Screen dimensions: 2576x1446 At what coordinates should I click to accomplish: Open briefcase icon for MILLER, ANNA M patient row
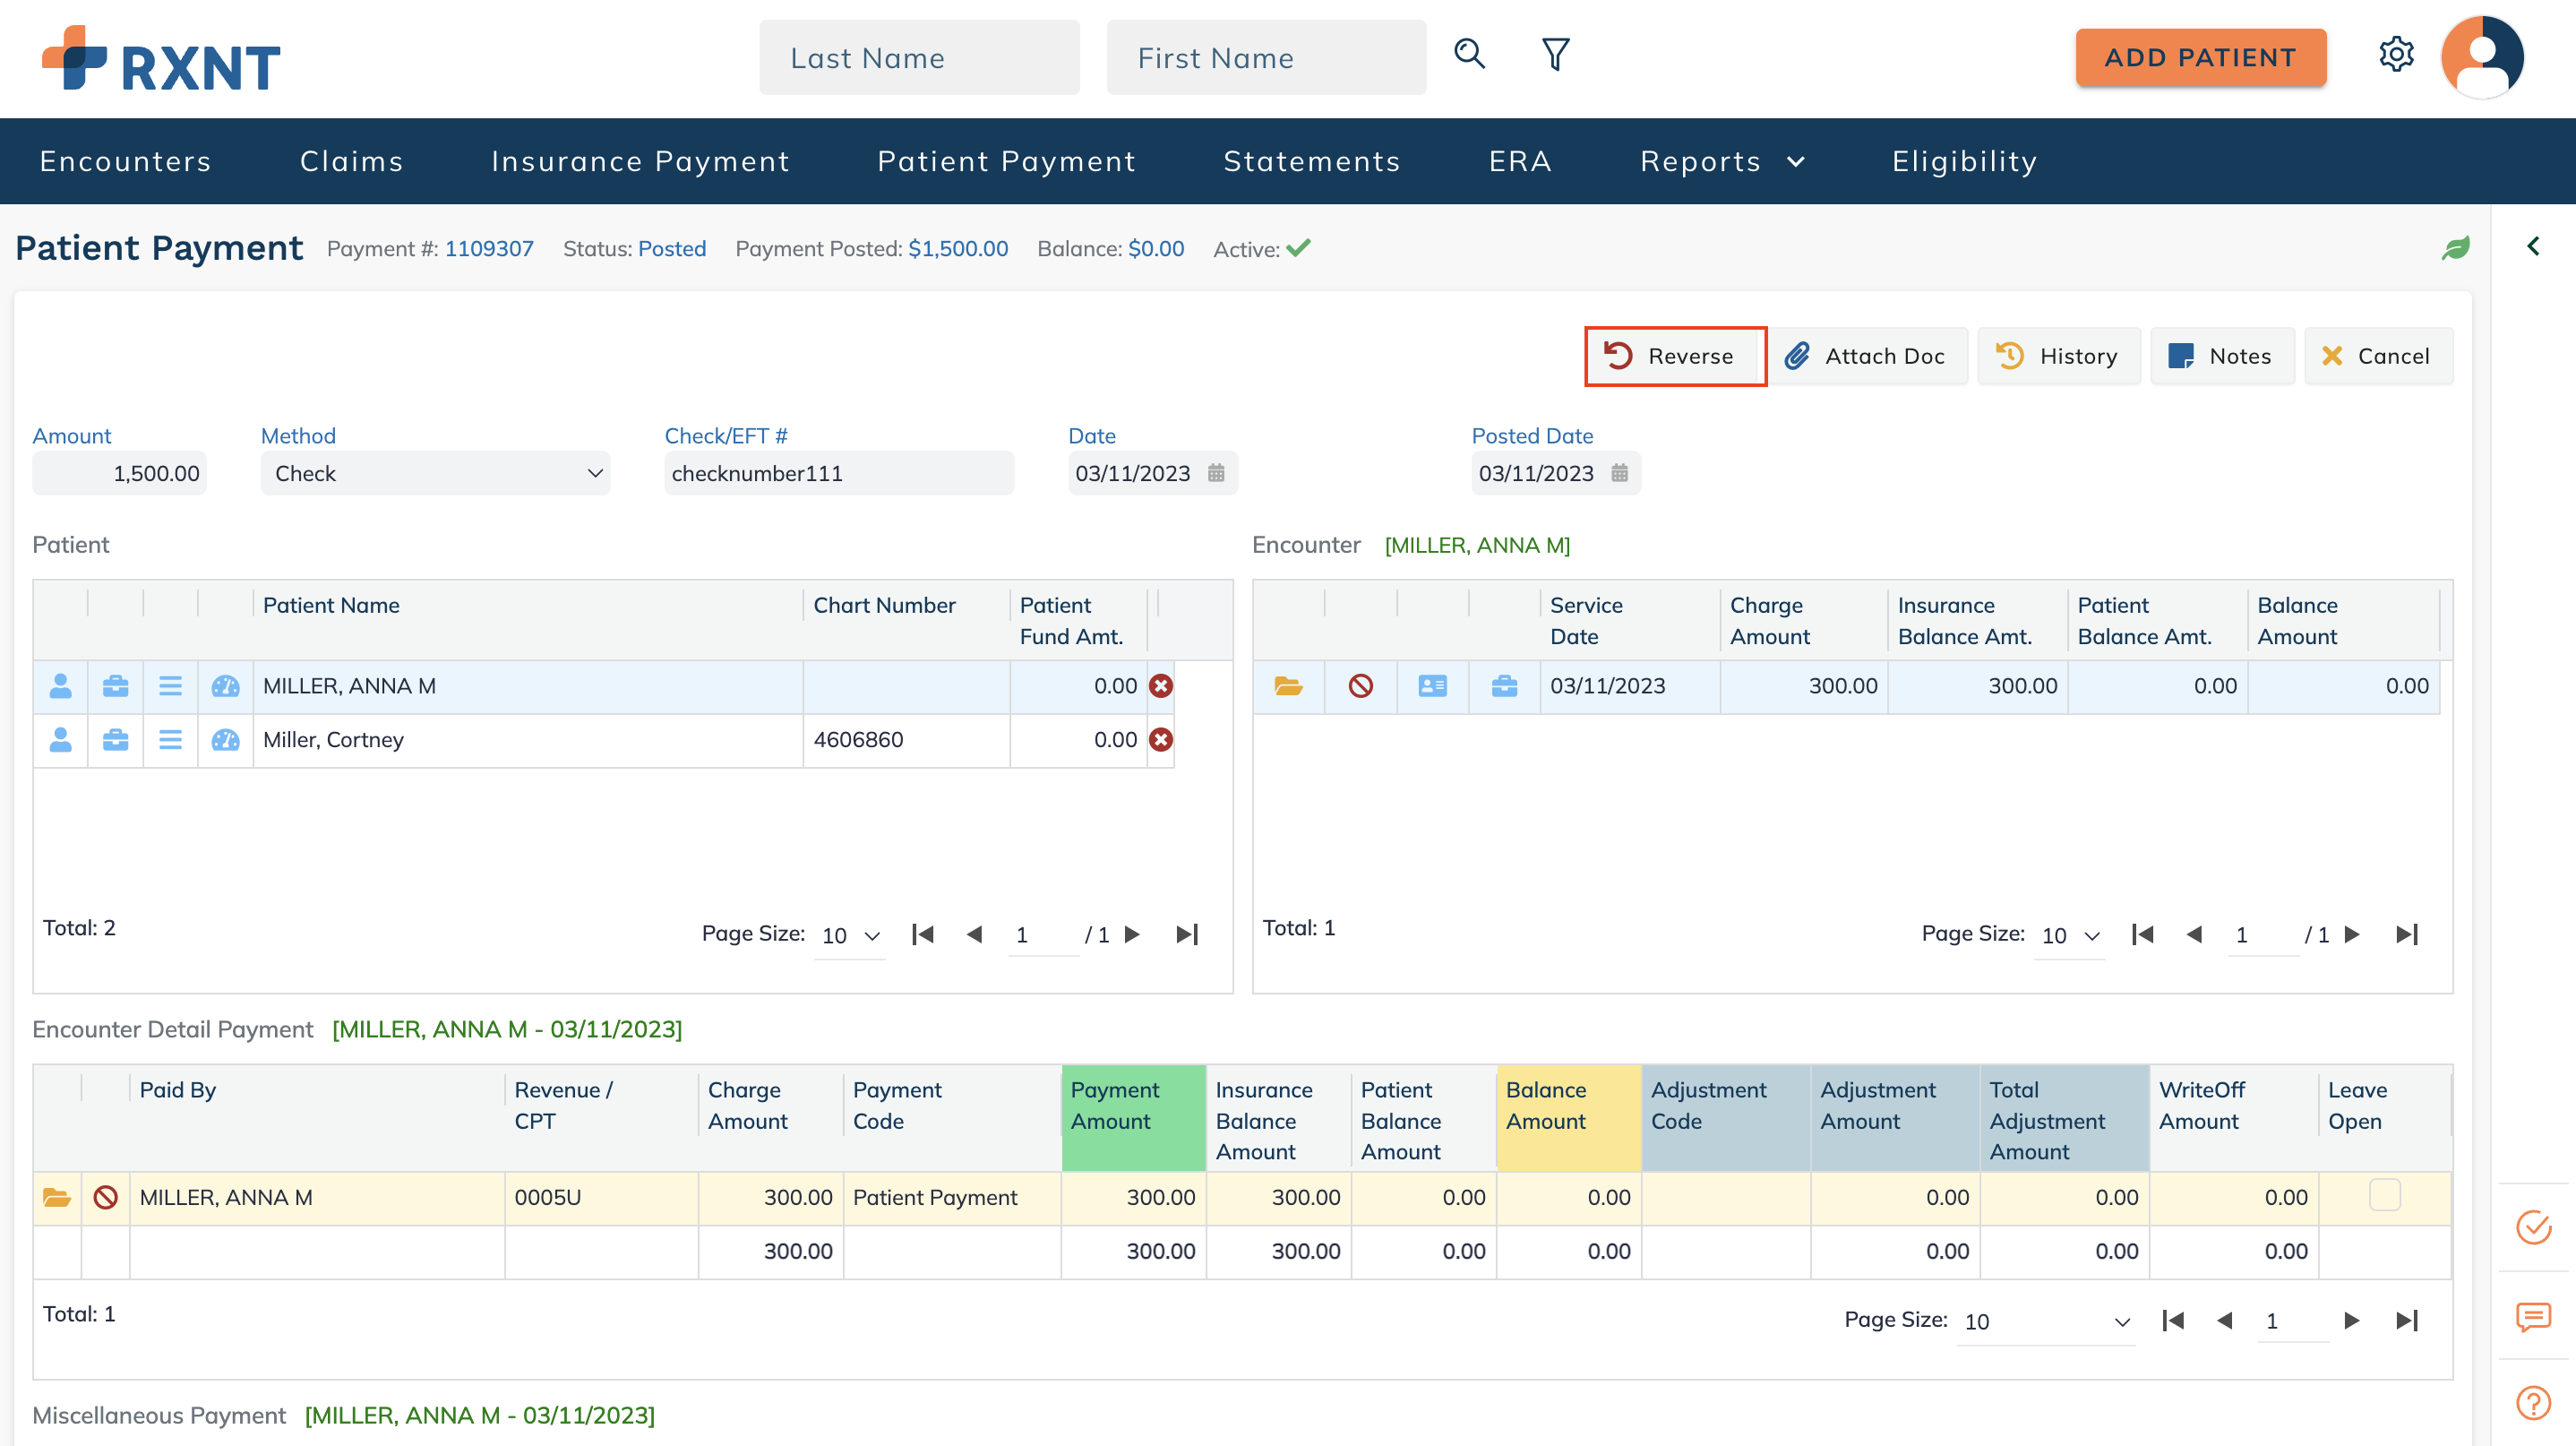pos(115,686)
